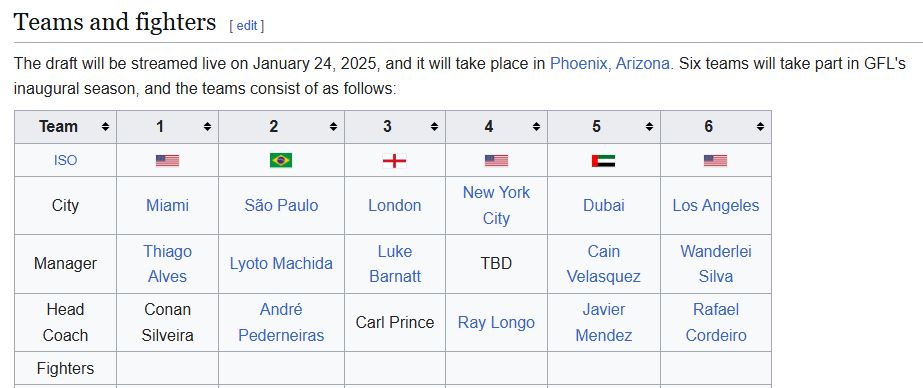
Task: Open the edit link for Teams and fighters
Action: point(247,25)
